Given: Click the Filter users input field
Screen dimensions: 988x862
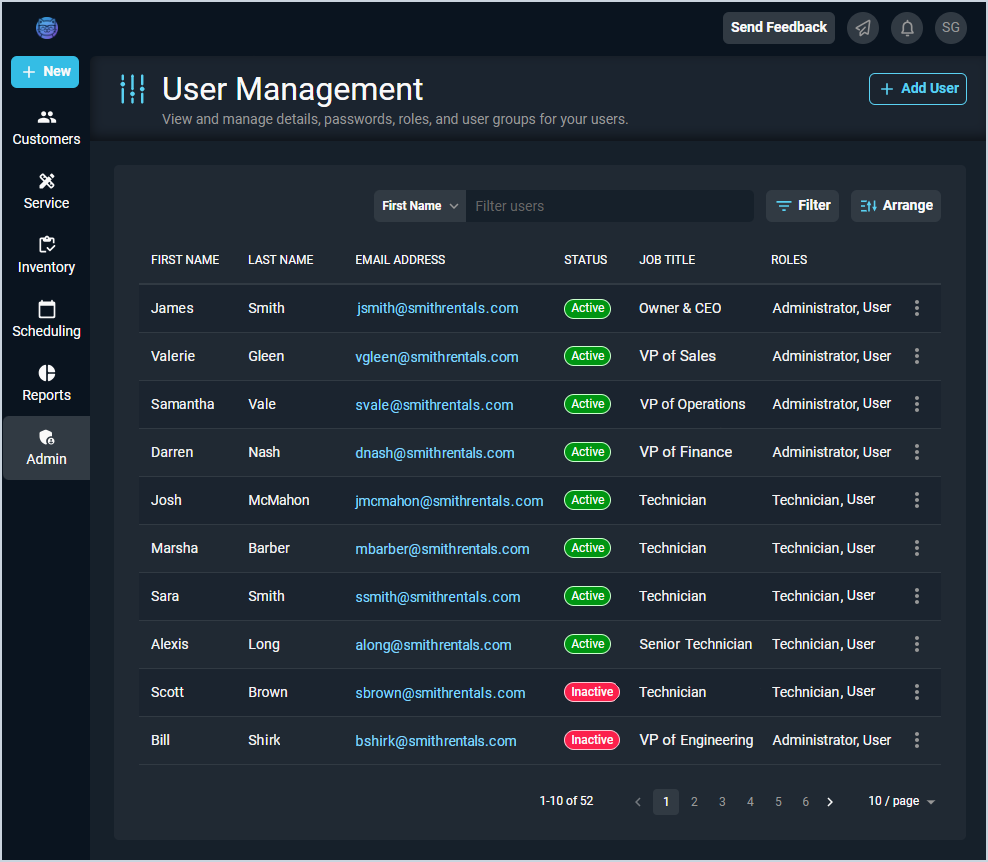Looking at the screenshot, I should pos(609,206).
